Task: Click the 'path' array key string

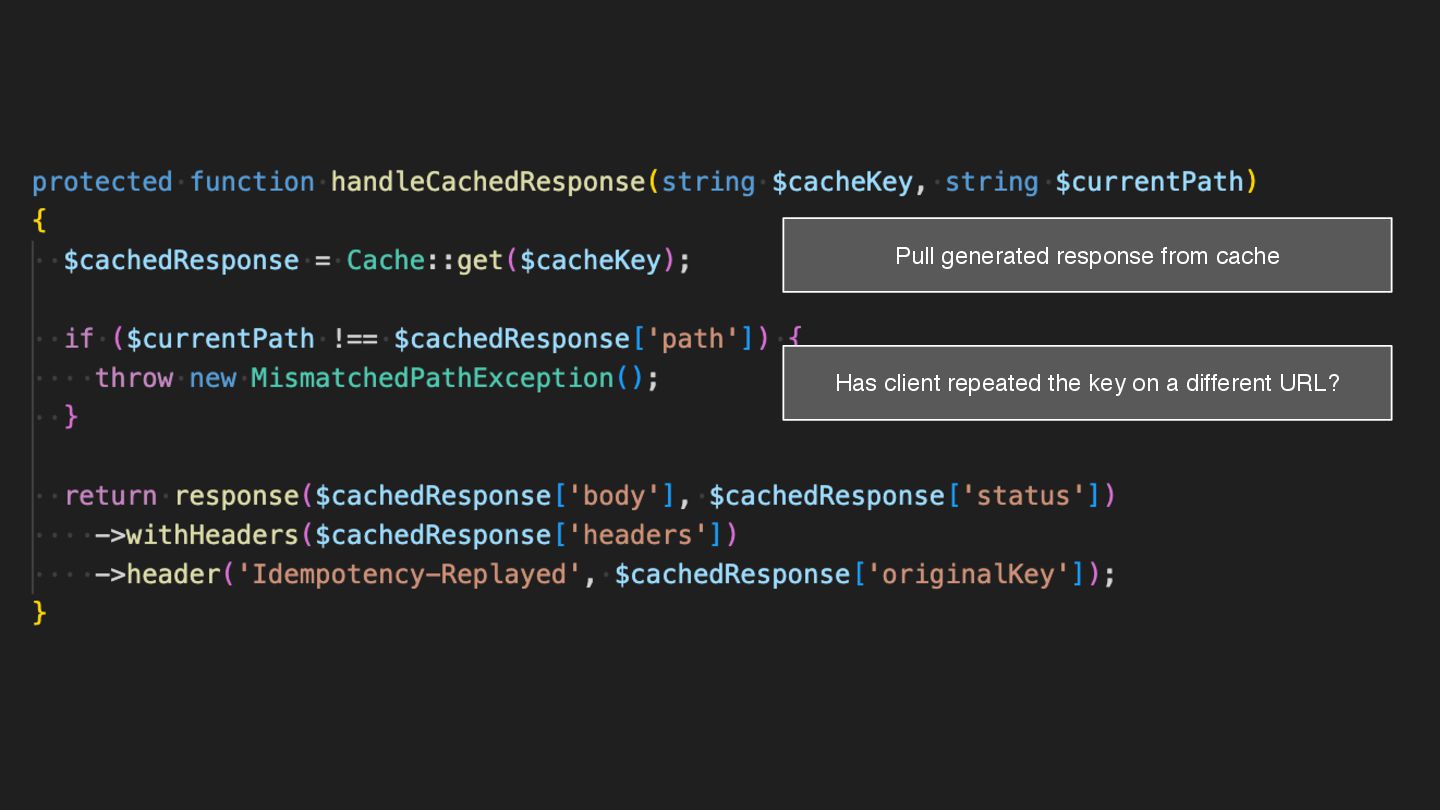Action: click(692, 339)
